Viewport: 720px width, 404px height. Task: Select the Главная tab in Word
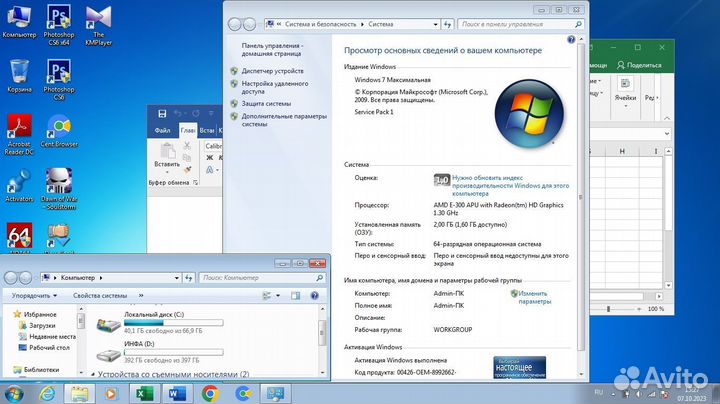coord(187,130)
